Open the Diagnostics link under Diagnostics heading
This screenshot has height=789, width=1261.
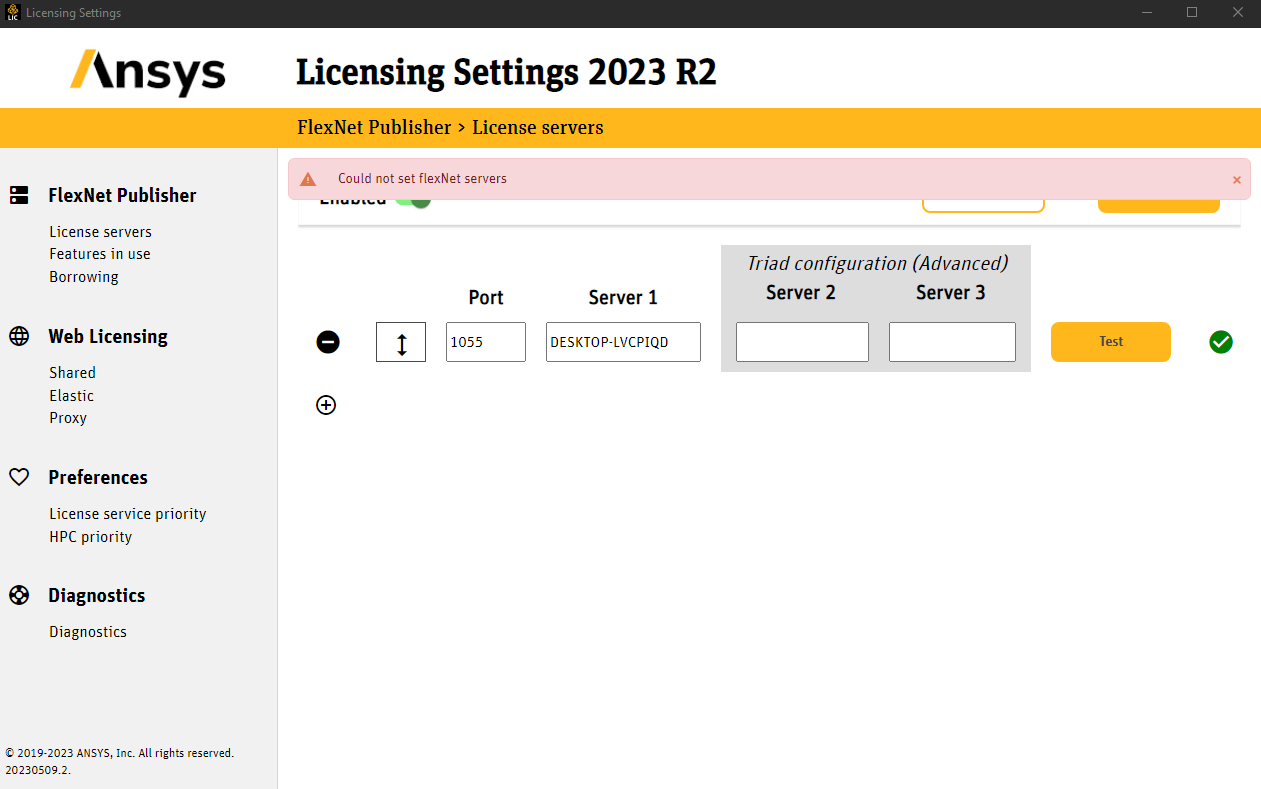[88, 632]
